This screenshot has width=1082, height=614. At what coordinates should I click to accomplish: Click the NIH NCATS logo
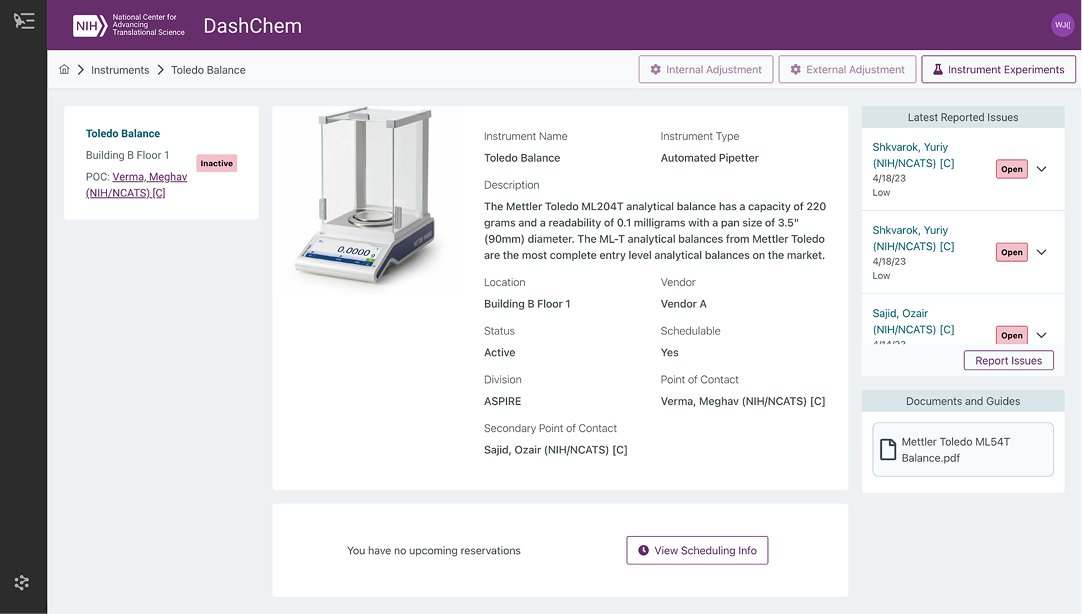coord(129,25)
